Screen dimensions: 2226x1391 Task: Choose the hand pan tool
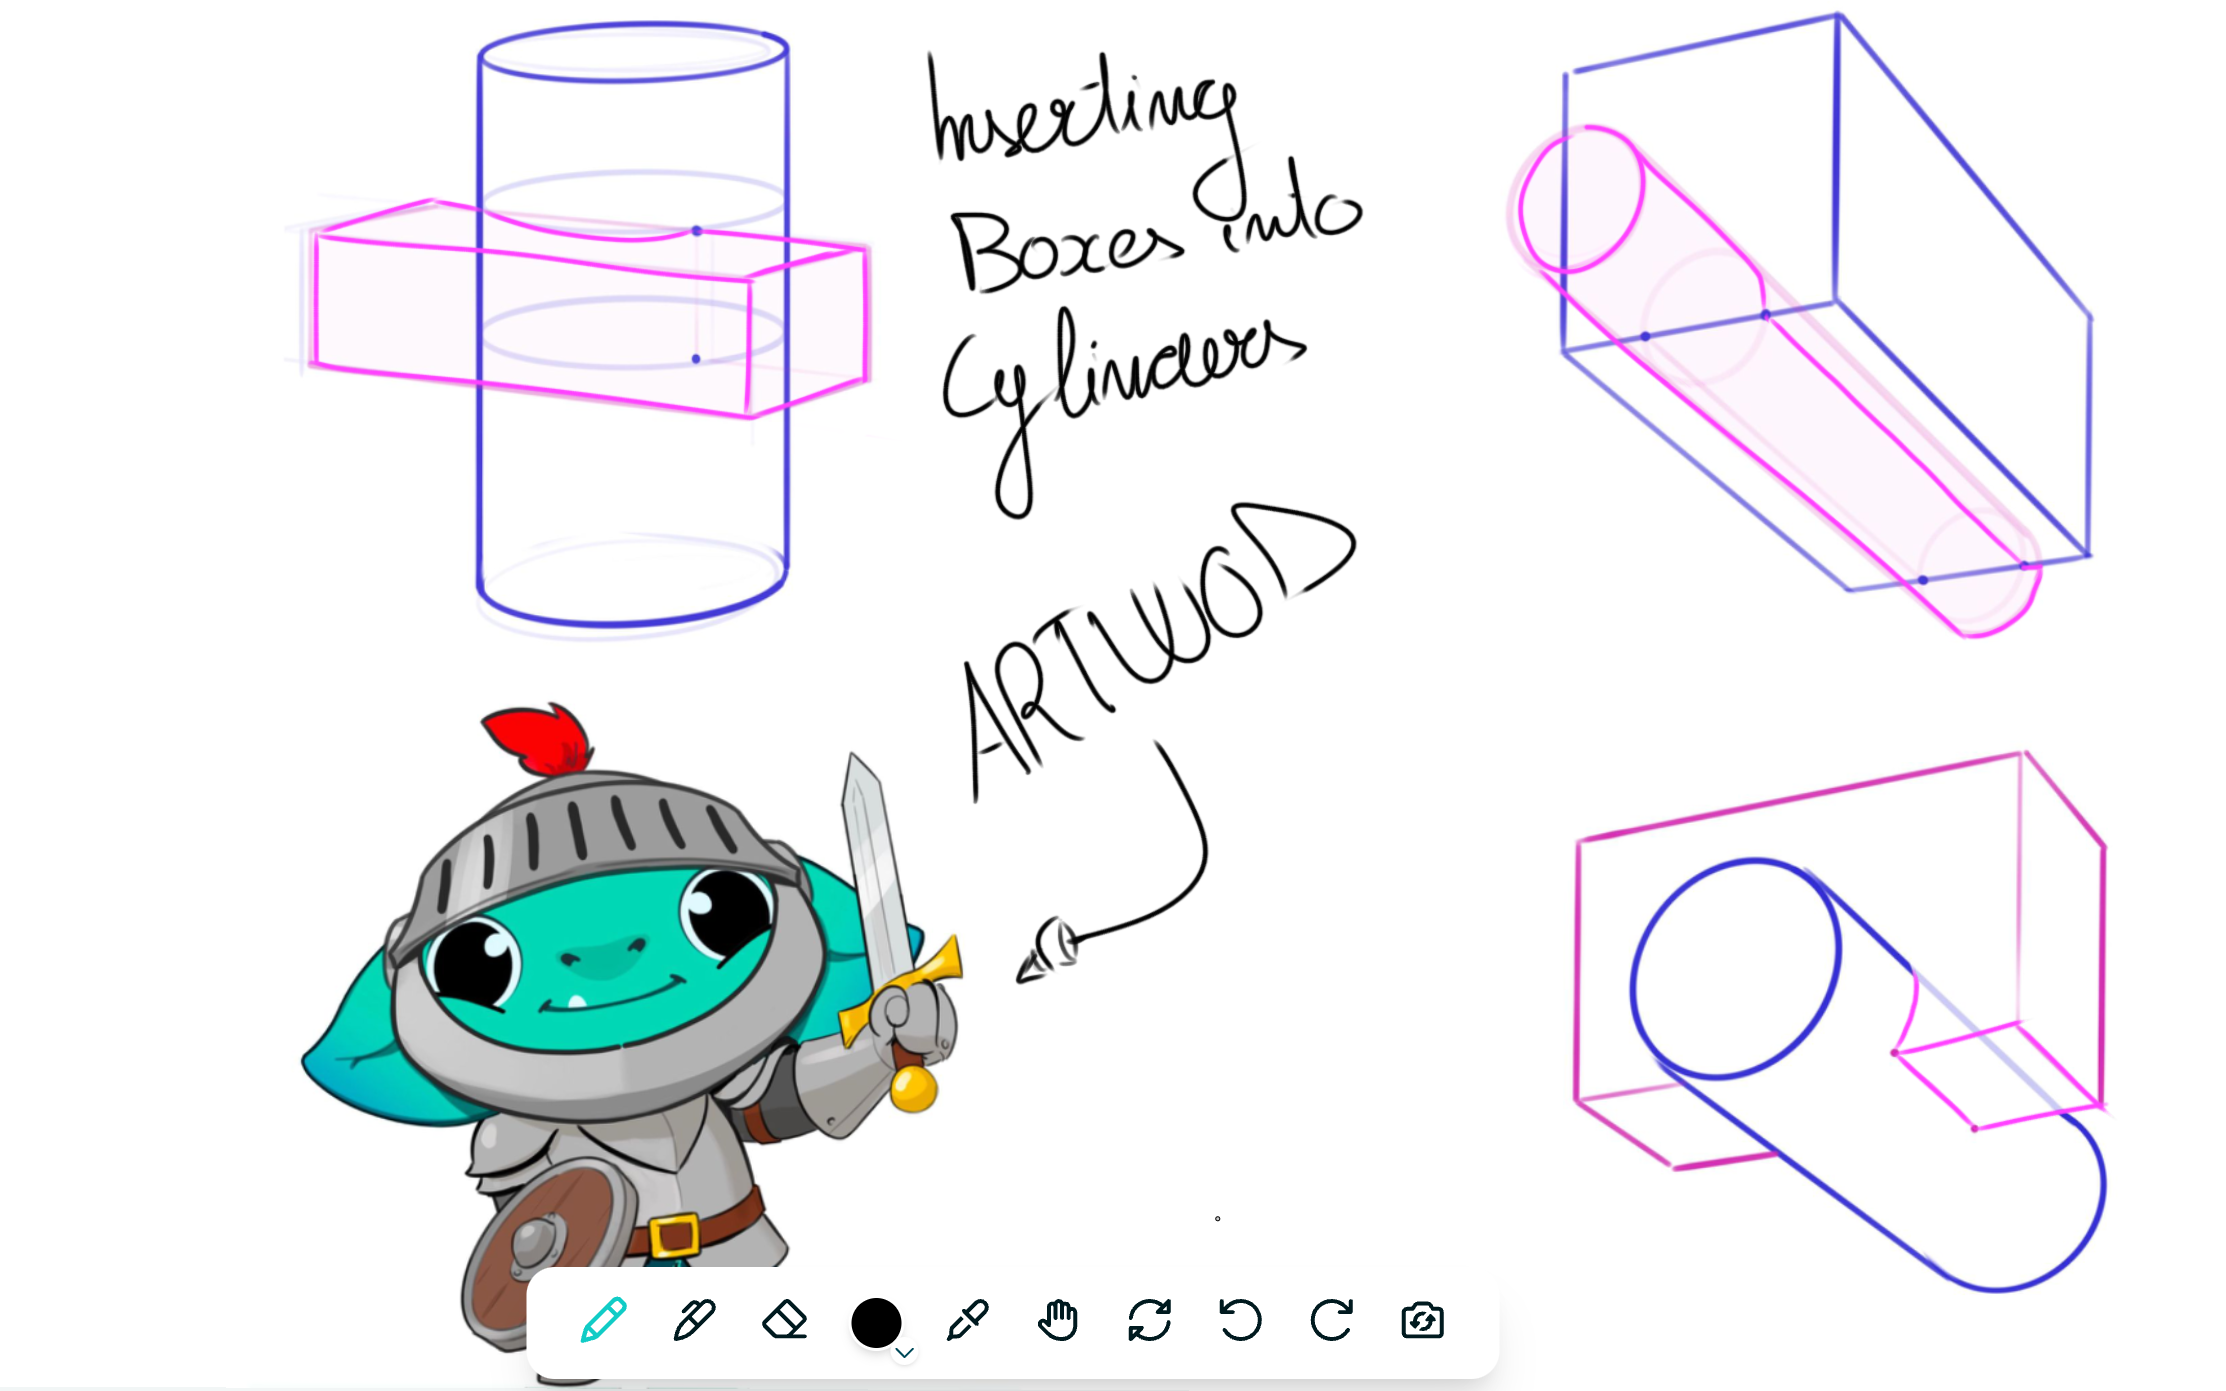1058,1320
